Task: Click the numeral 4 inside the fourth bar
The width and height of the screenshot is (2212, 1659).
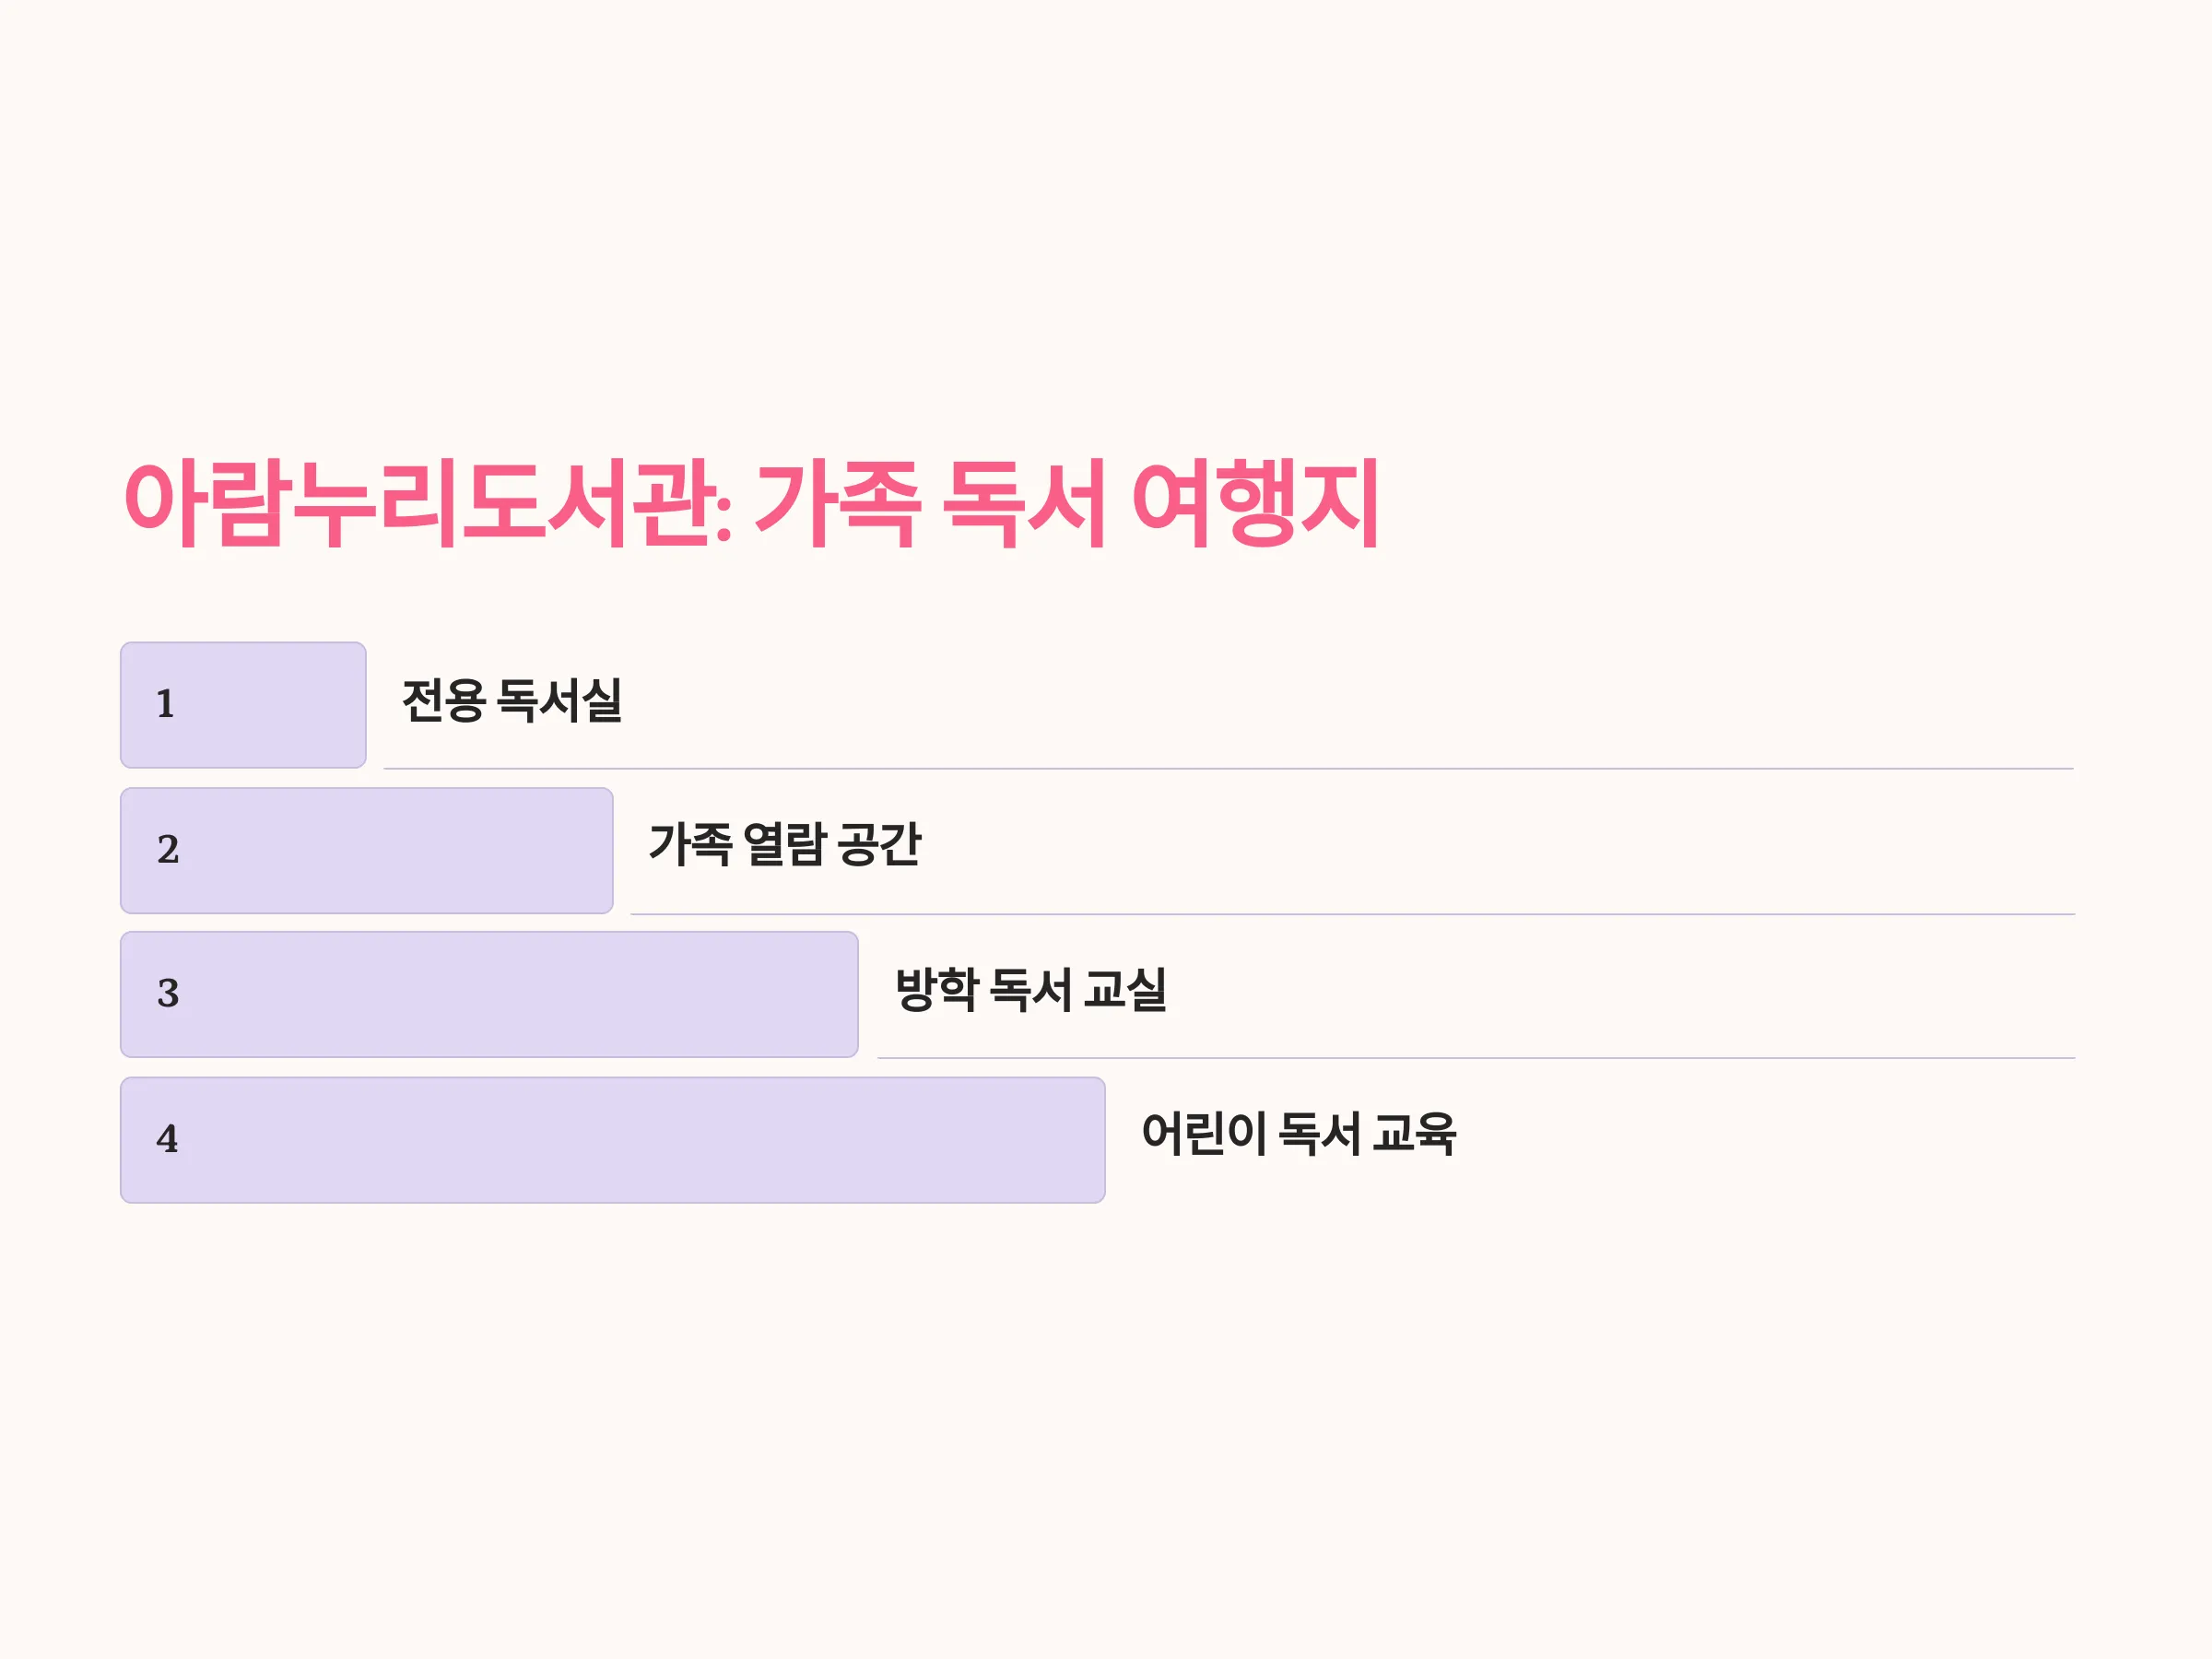Action: tap(167, 1138)
